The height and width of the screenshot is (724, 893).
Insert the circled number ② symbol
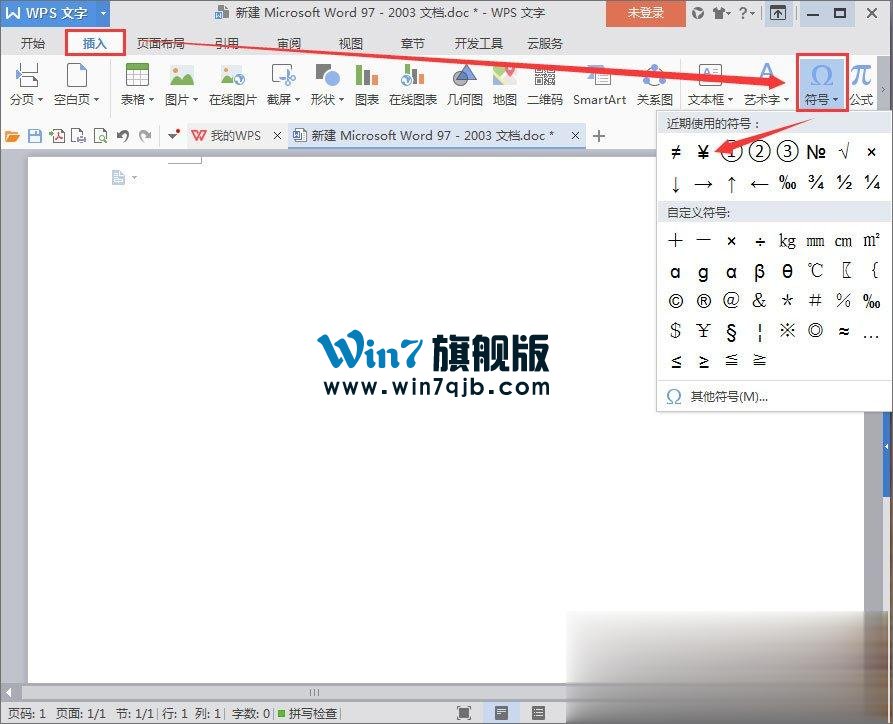(x=759, y=152)
